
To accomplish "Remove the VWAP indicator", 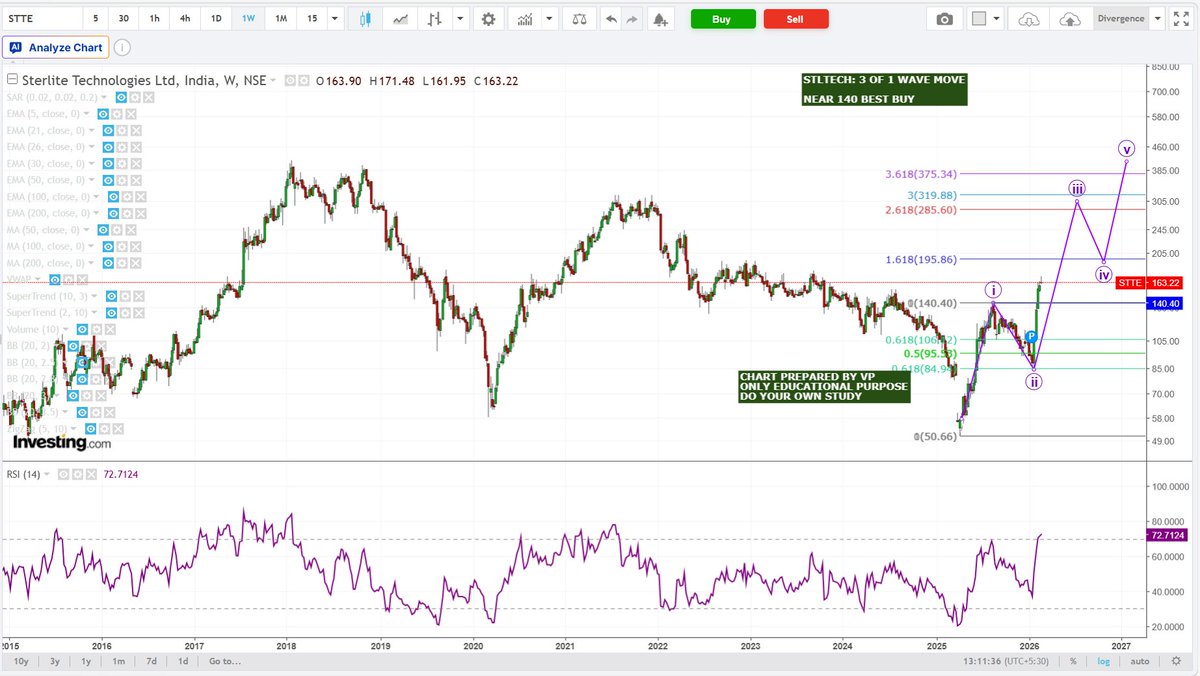I will [x=82, y=279].
